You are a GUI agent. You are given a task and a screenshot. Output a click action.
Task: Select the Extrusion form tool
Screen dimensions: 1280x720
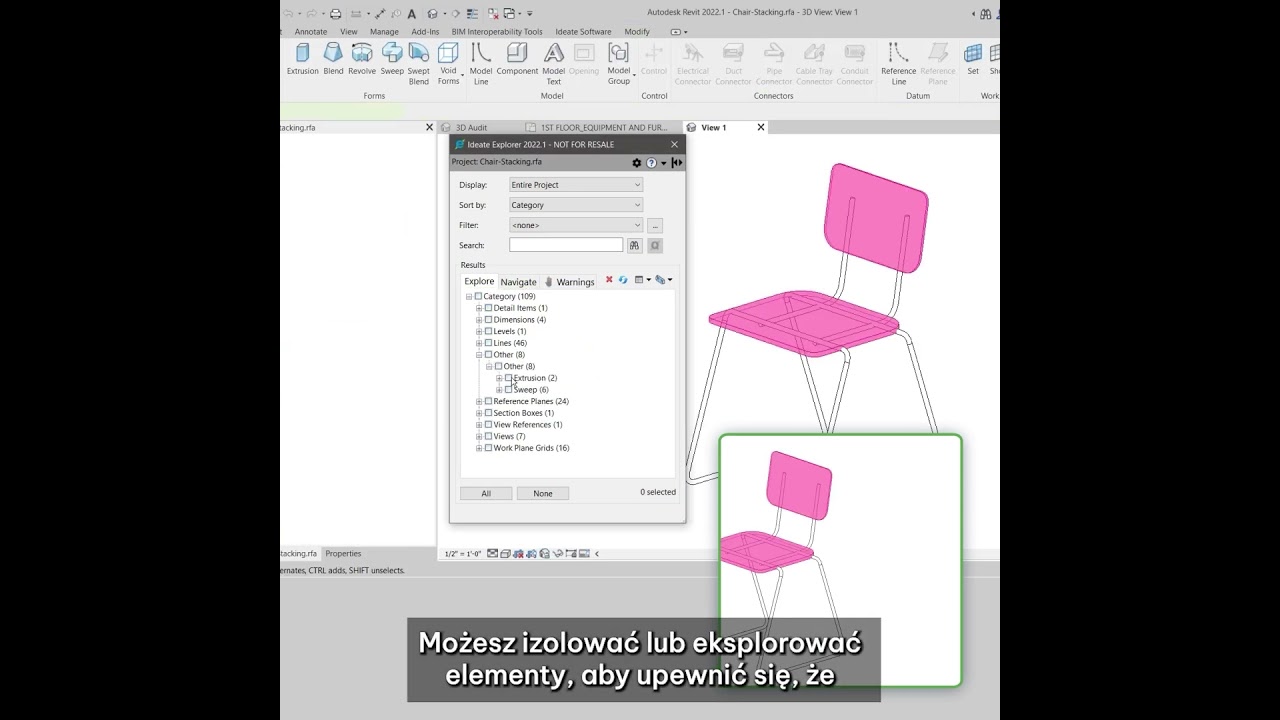(x=302, y=60)
